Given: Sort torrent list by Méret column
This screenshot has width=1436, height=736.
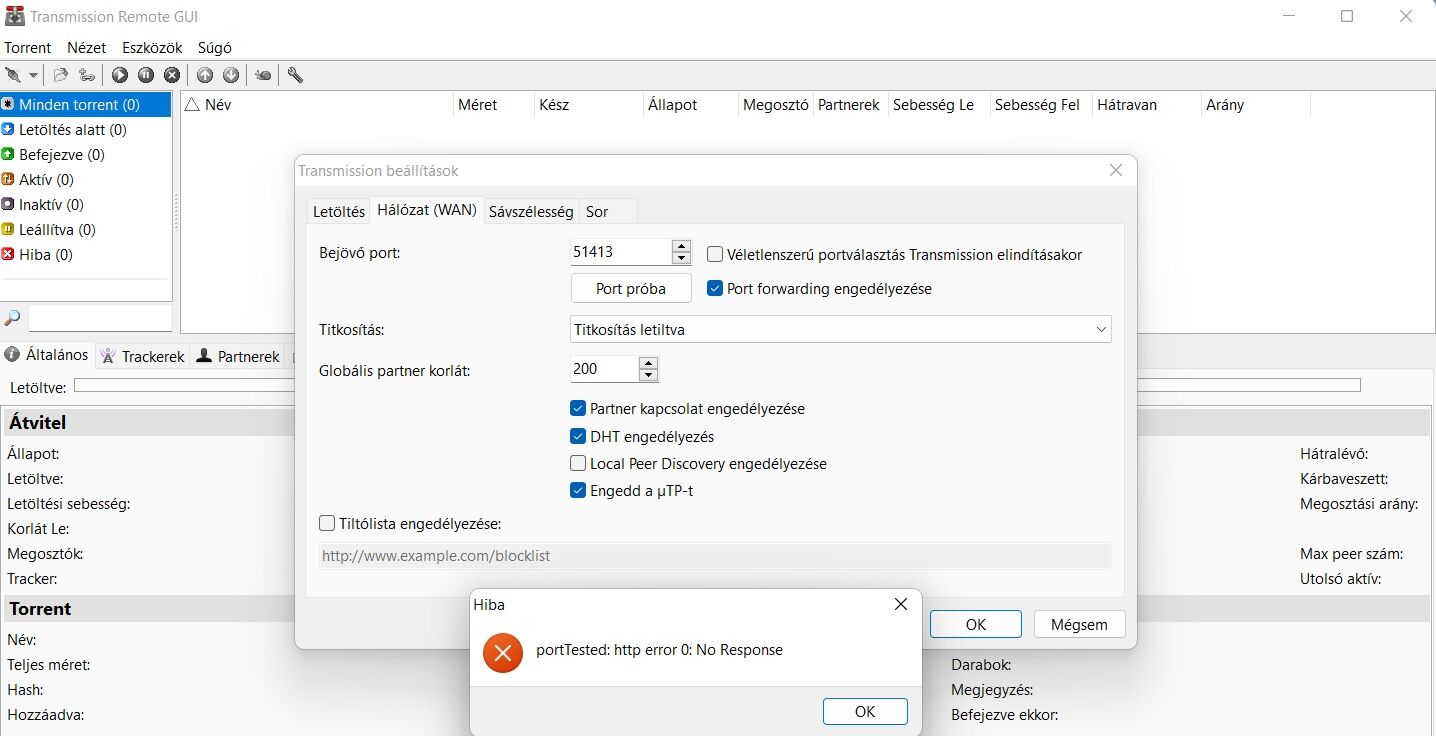Looking at the screenshot, I should coord(493,104).
